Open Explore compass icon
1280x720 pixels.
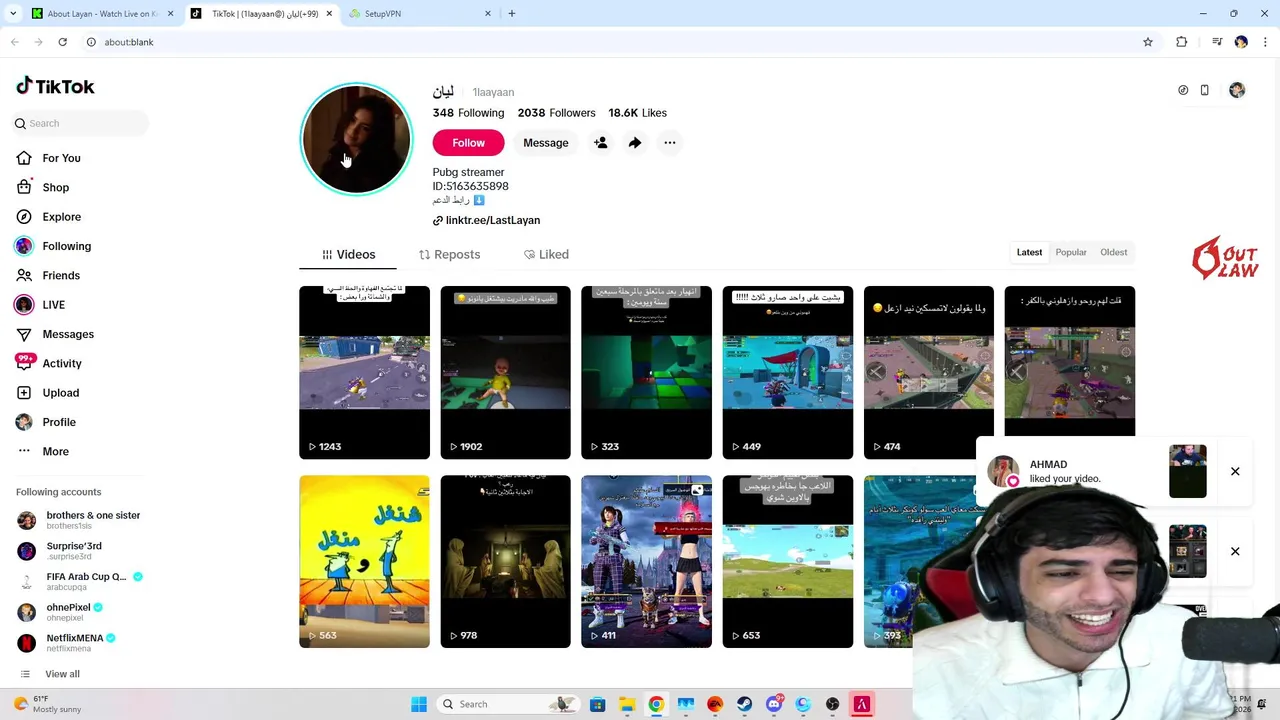coord(24,217)
